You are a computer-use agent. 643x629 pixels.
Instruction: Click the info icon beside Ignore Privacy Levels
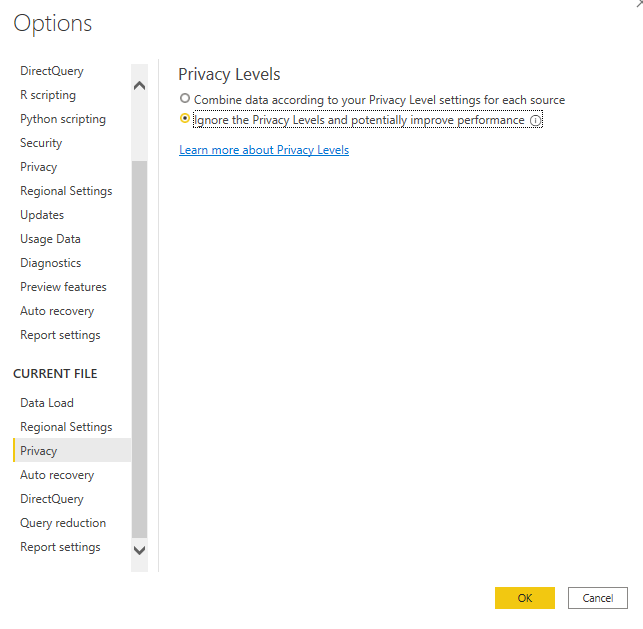pyautogui.click(x=535, y=121)
